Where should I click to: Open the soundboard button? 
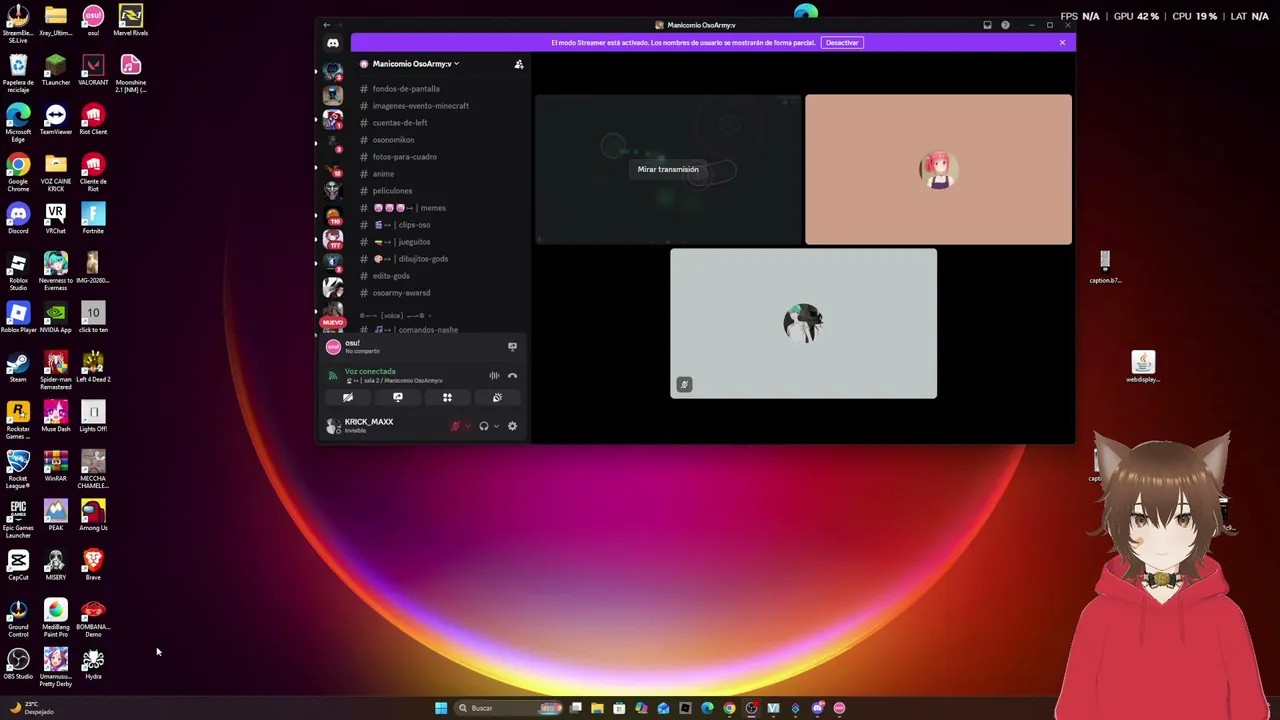(497, 398)
